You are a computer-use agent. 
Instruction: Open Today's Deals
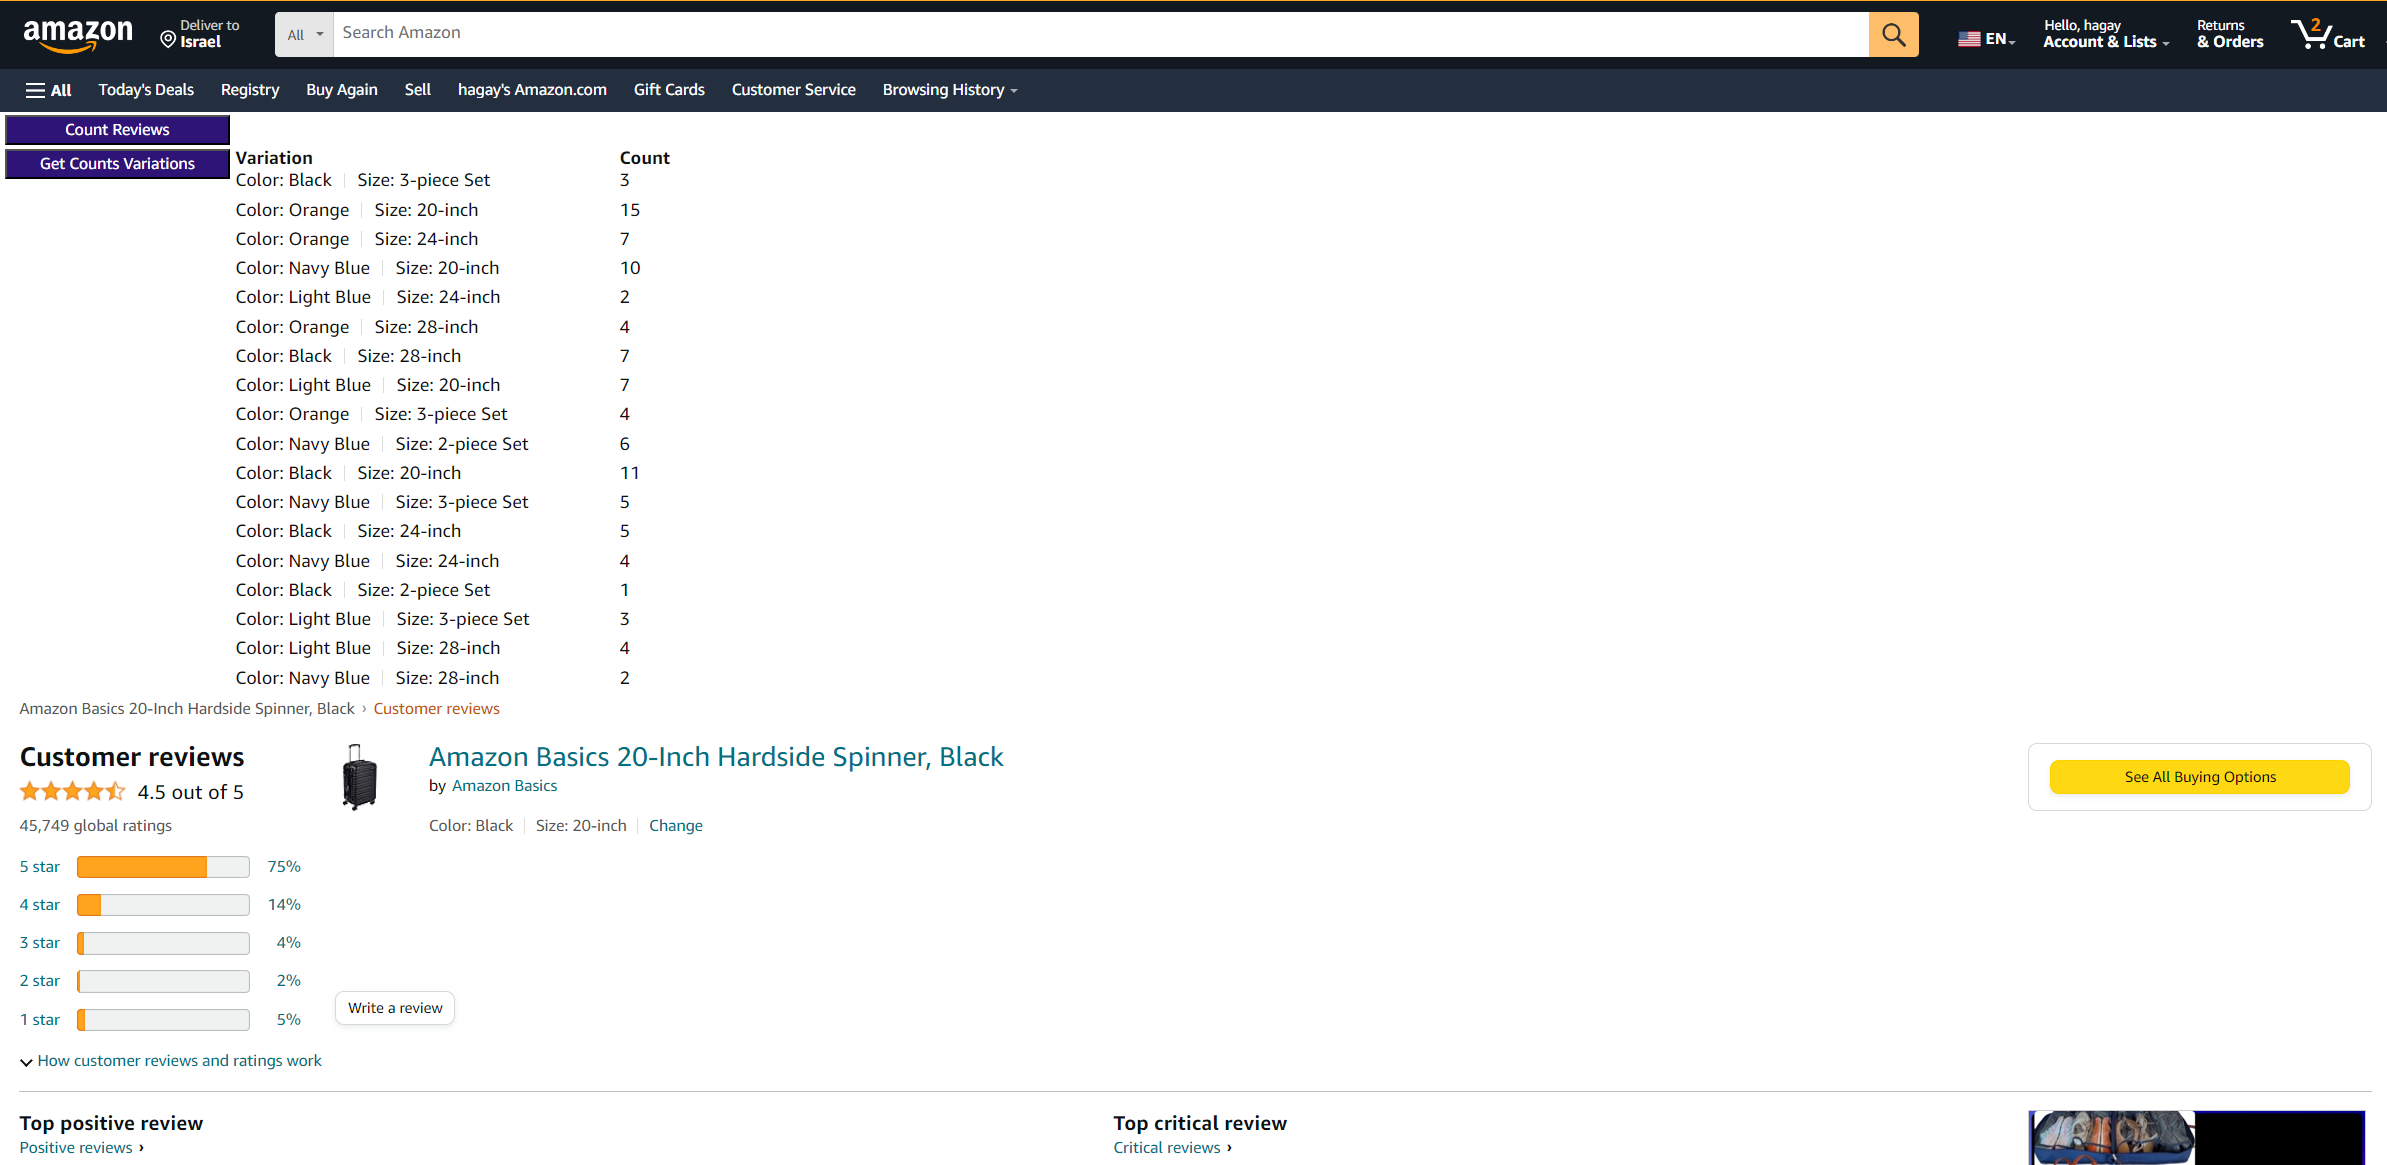(x=146, y=90)
